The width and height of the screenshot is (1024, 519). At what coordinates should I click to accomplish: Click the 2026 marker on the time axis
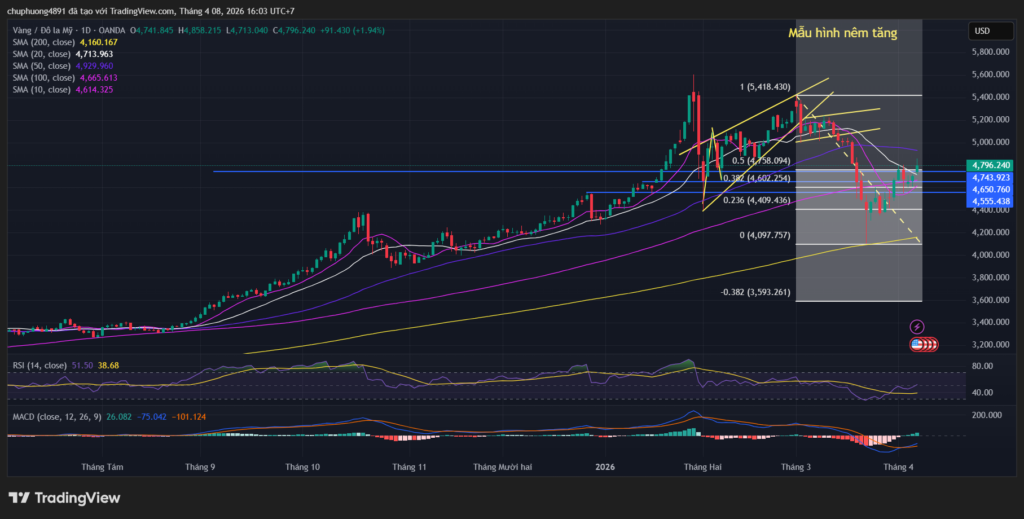[x=604, y=467]
